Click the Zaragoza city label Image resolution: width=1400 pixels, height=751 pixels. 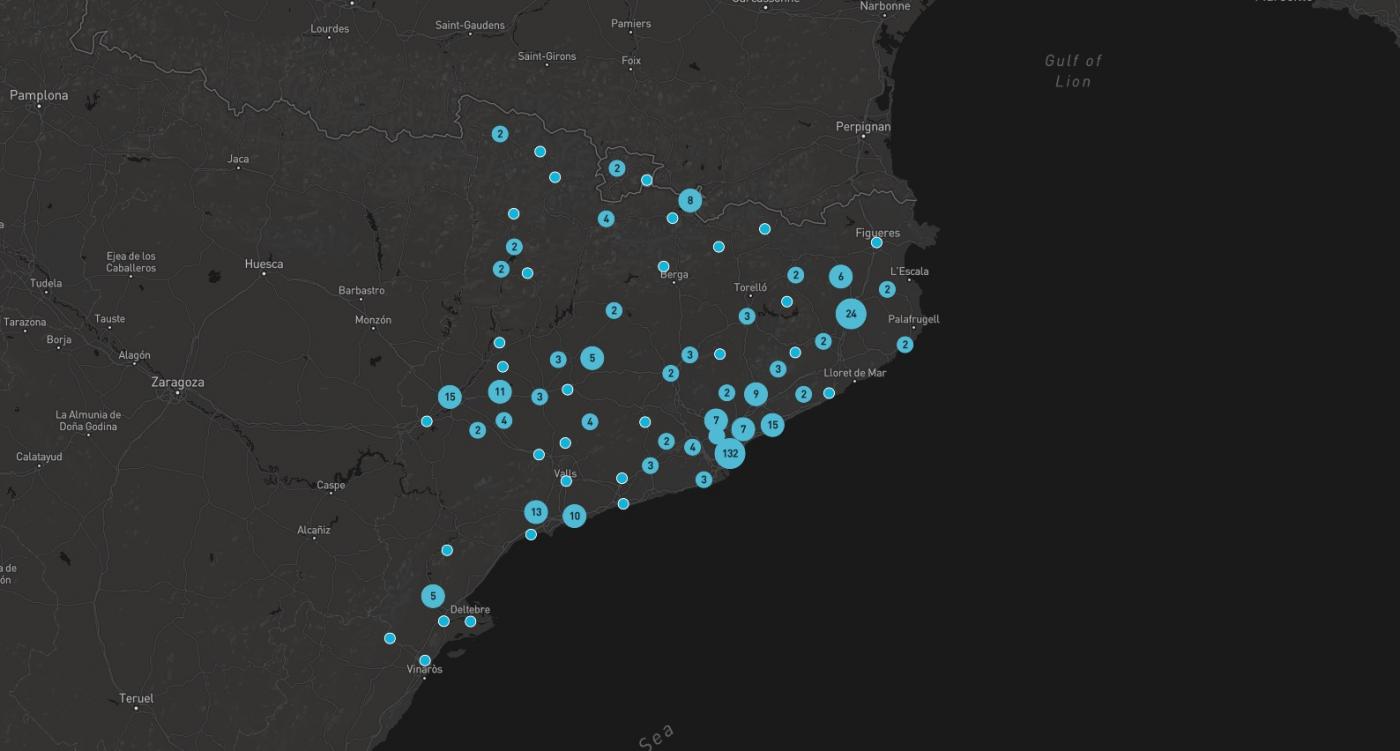178,382
